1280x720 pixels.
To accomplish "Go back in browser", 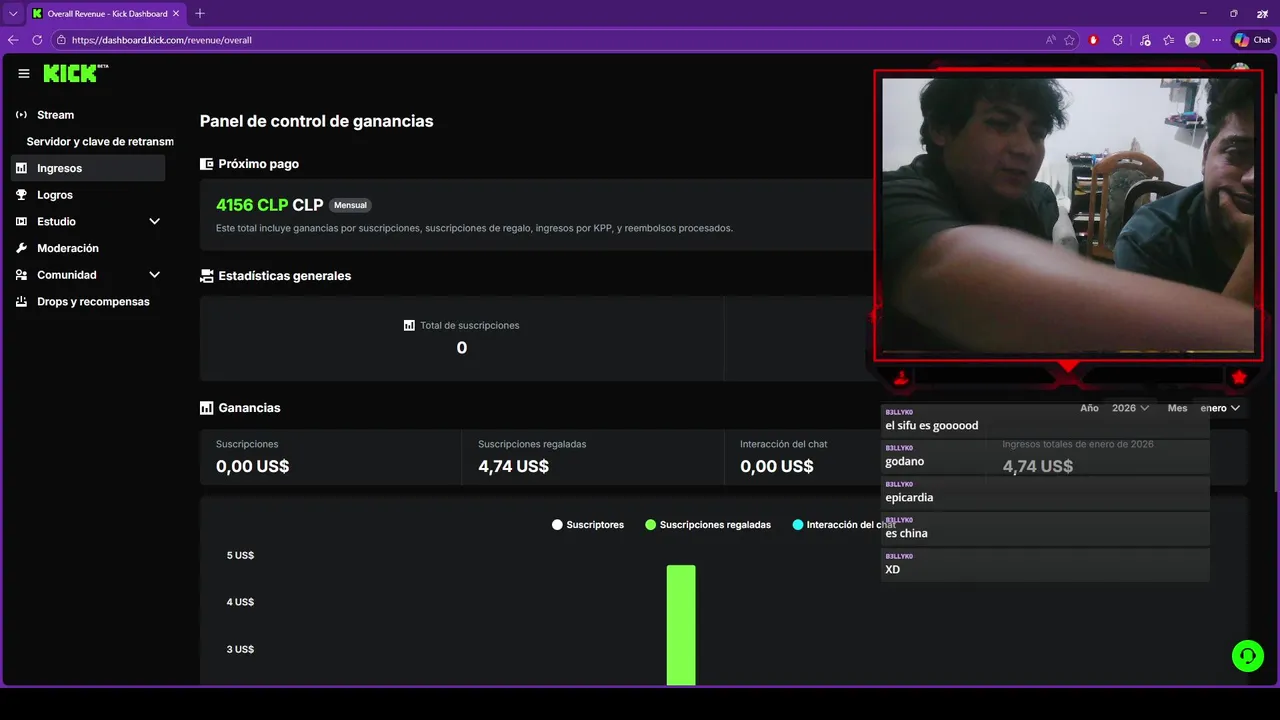I will [13, 40].
